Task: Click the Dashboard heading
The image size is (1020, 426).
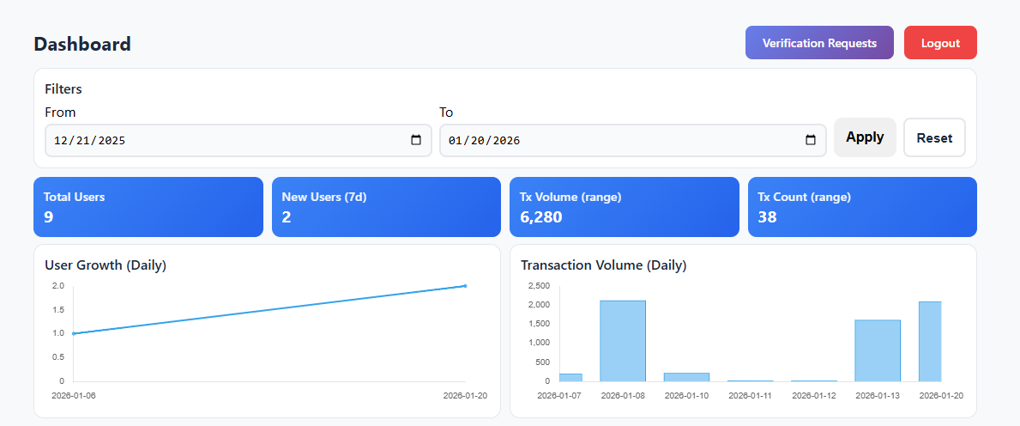Action: pyautogui.click(x=82, y=44)
